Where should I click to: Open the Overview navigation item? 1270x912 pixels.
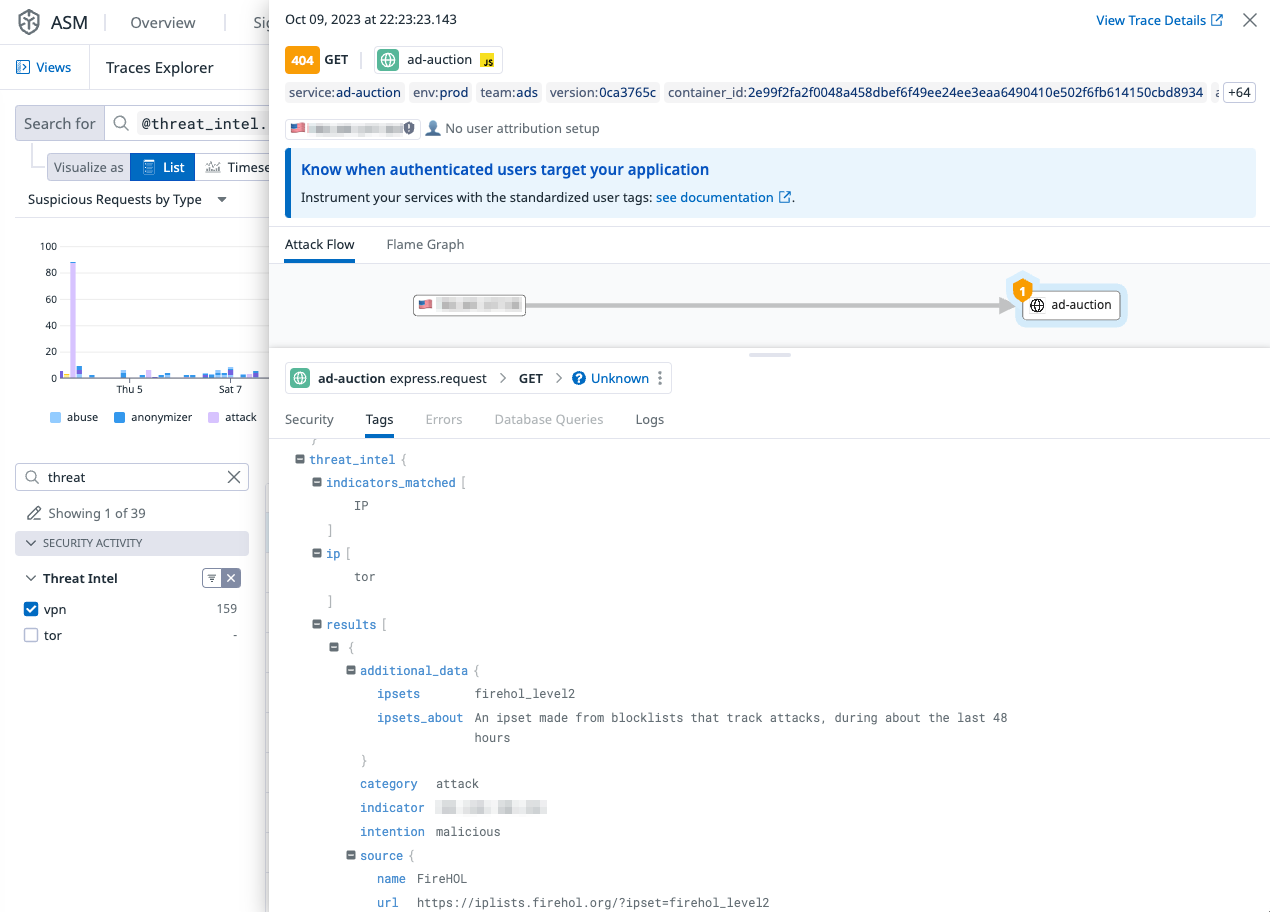[x=163, y=22]
